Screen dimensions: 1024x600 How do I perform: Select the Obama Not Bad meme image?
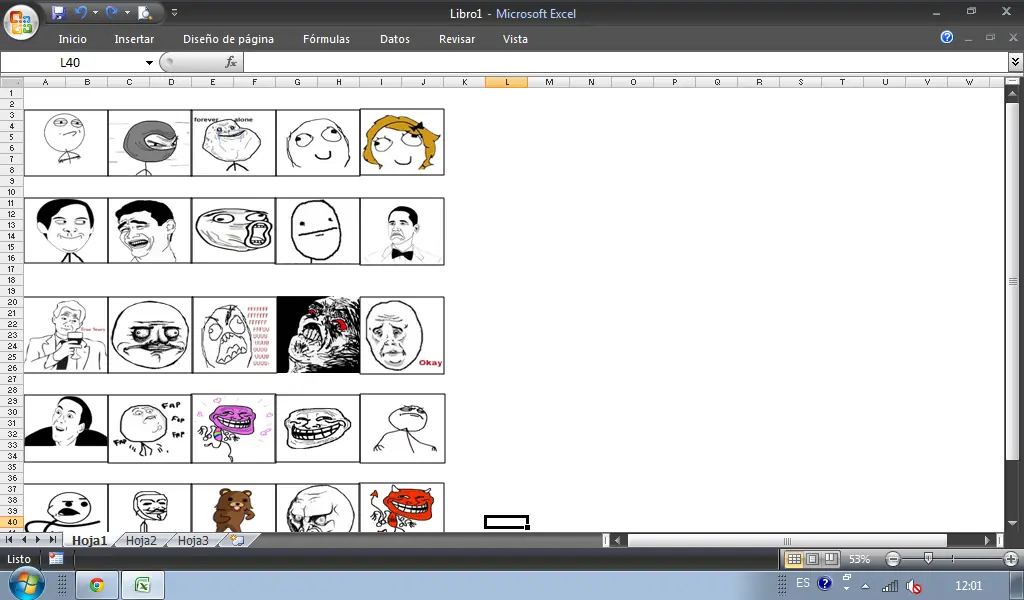click(x=402, y=231)
